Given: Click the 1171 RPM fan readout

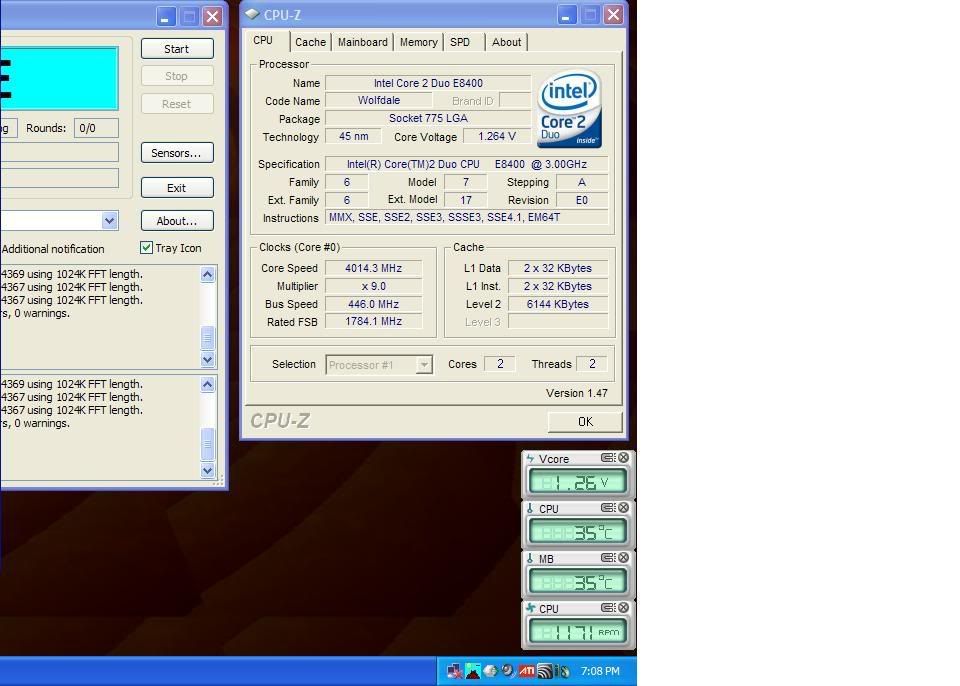Looking at the screenshot, I should (577, 632).
